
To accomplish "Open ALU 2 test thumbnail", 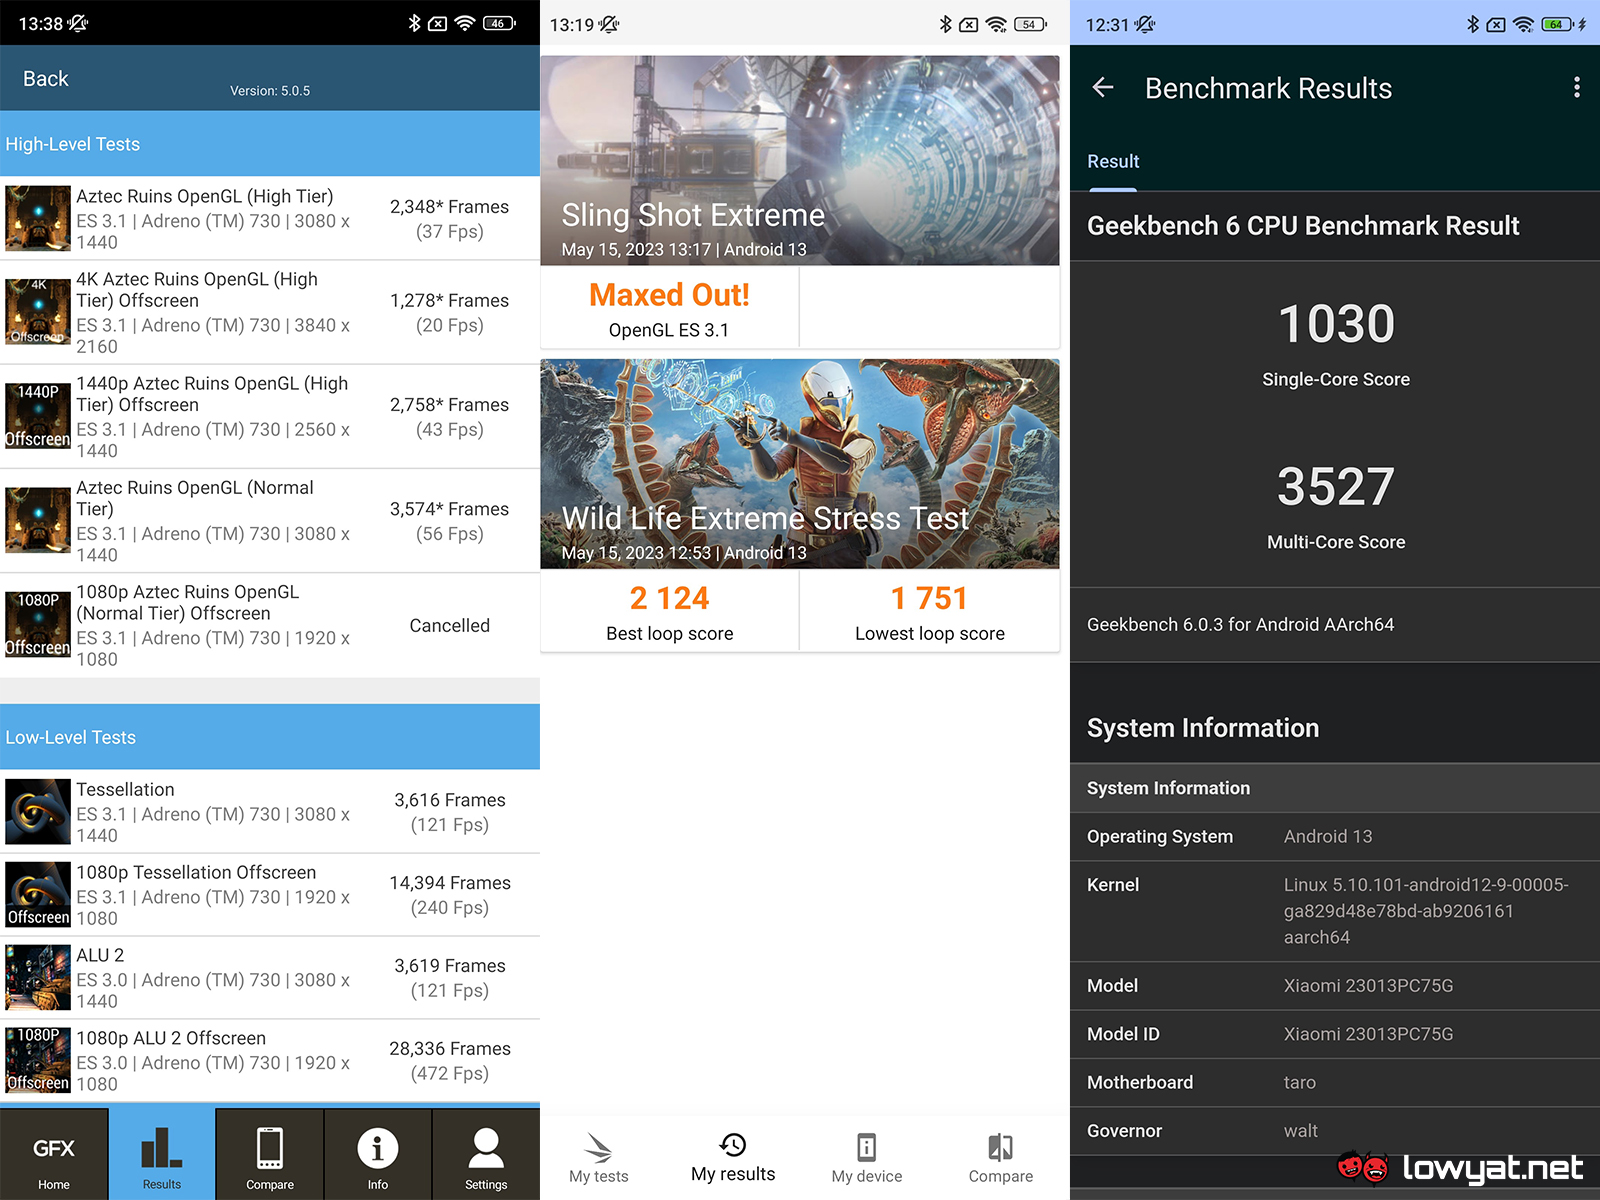I will click(x=38, y=978).
